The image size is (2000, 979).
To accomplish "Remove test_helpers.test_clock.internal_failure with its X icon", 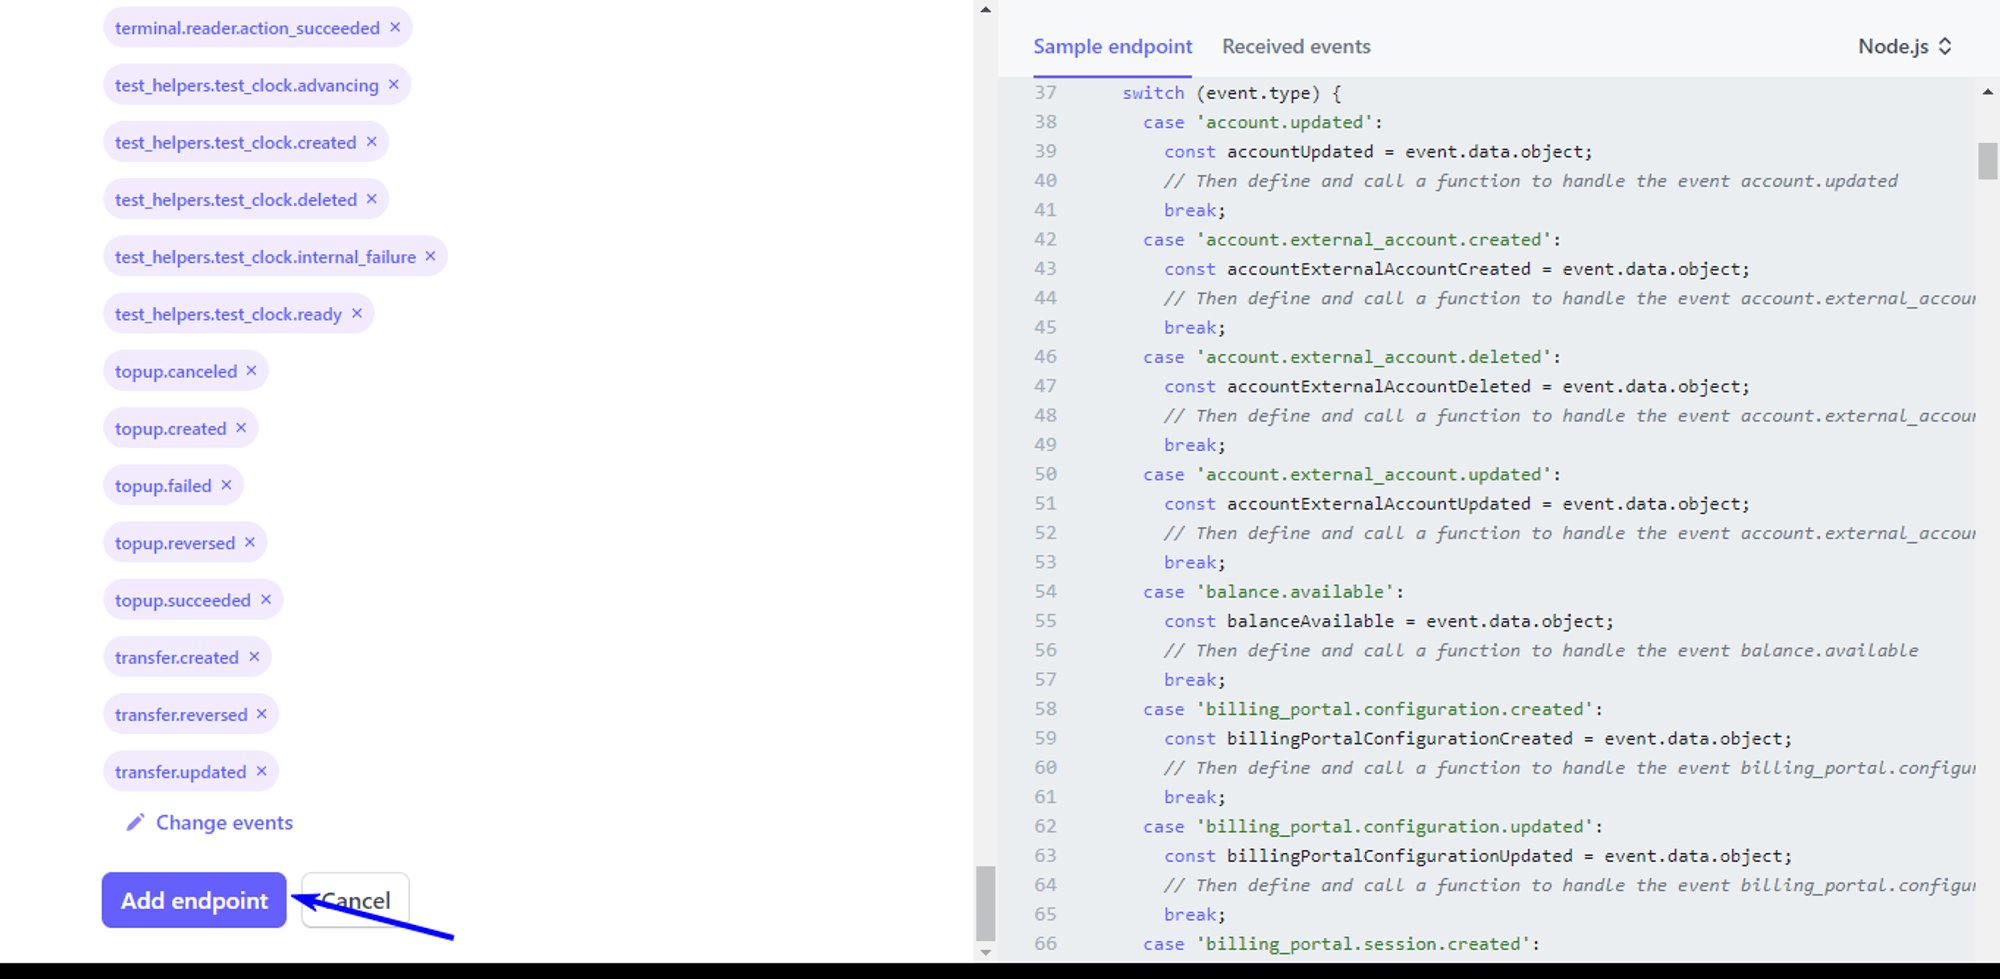I will [x=430, y=256].
